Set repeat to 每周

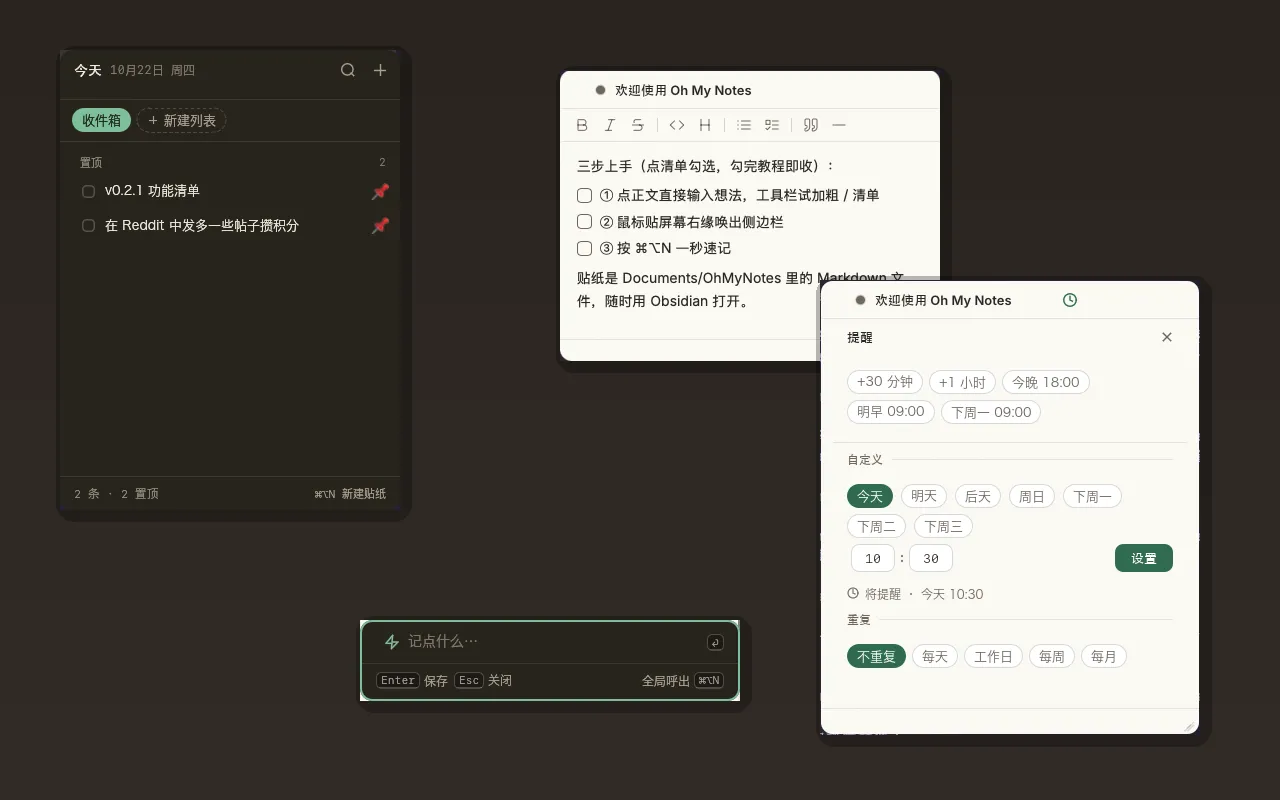click(1052, 657)
